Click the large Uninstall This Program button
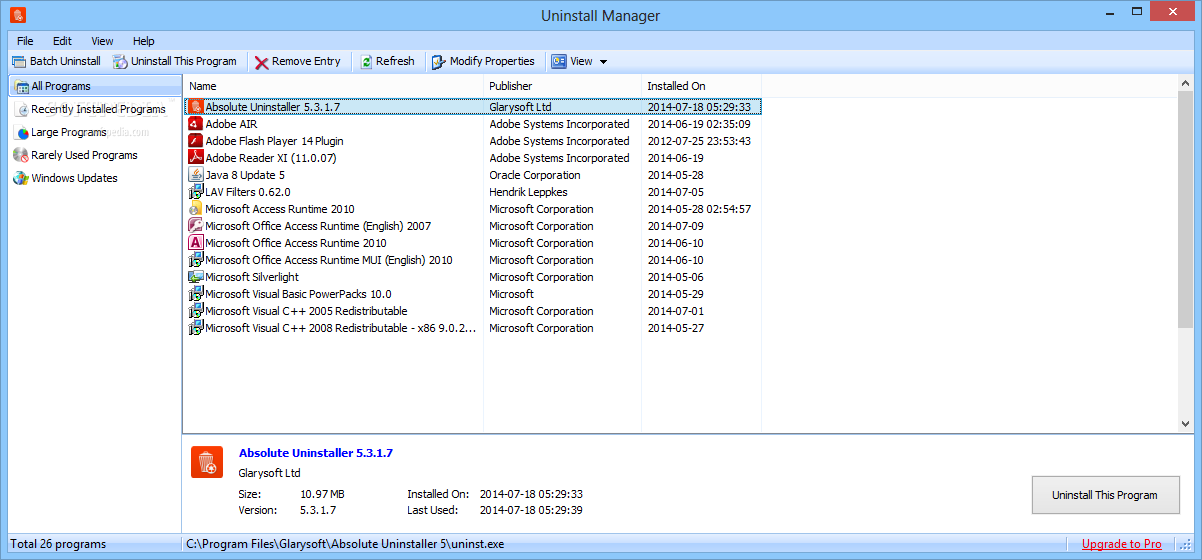Screen dimensions: 1202x560 [x=1105, y=495]
